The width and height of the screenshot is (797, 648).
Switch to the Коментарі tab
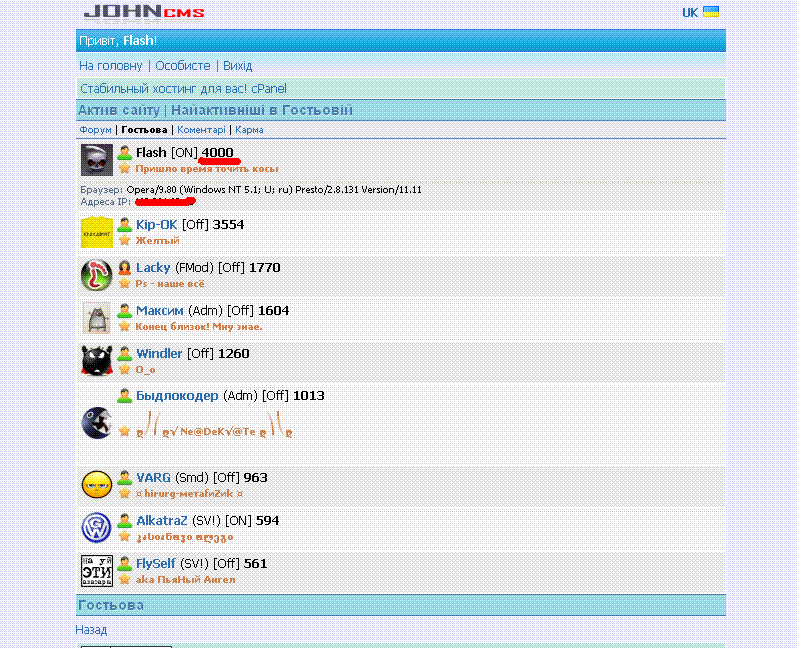201,130
